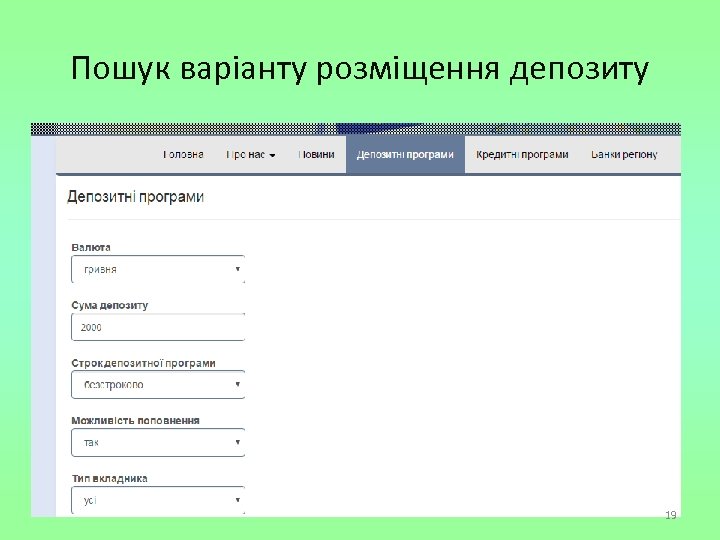720x540 pixels.
Task: Expand the Про нас dropdown menu
Action: click(251, 155)
